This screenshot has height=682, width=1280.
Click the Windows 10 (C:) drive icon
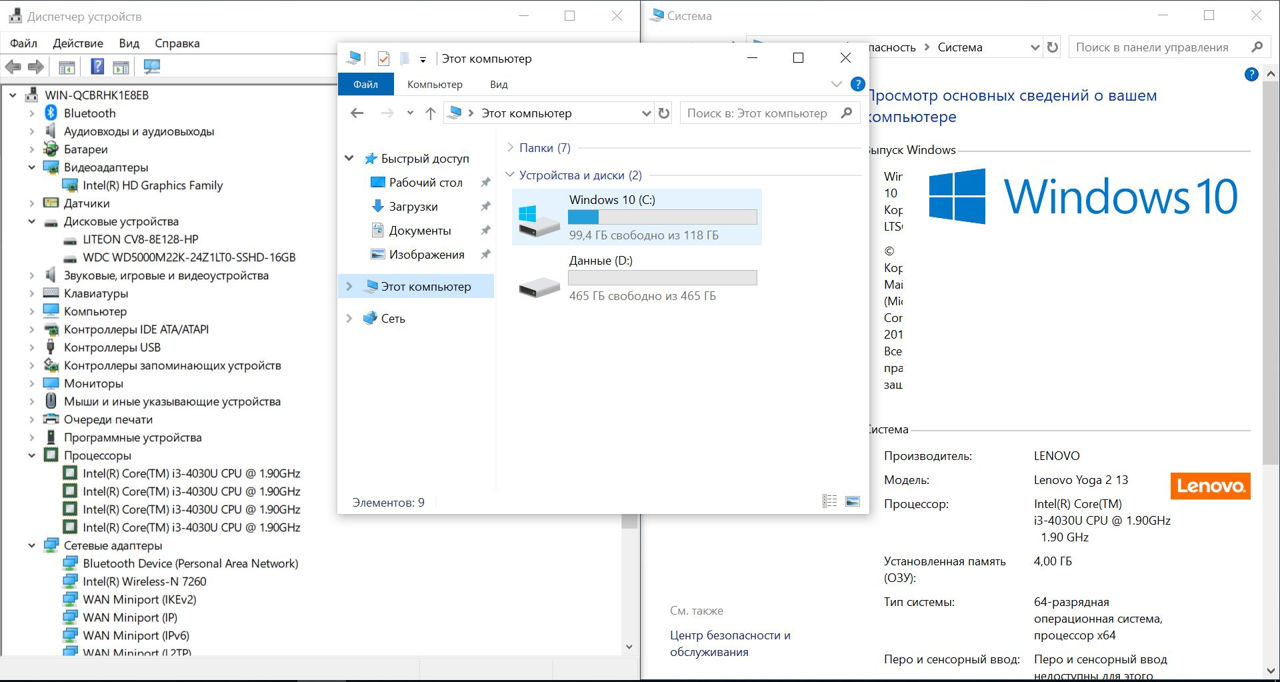[x=540, y=217]
